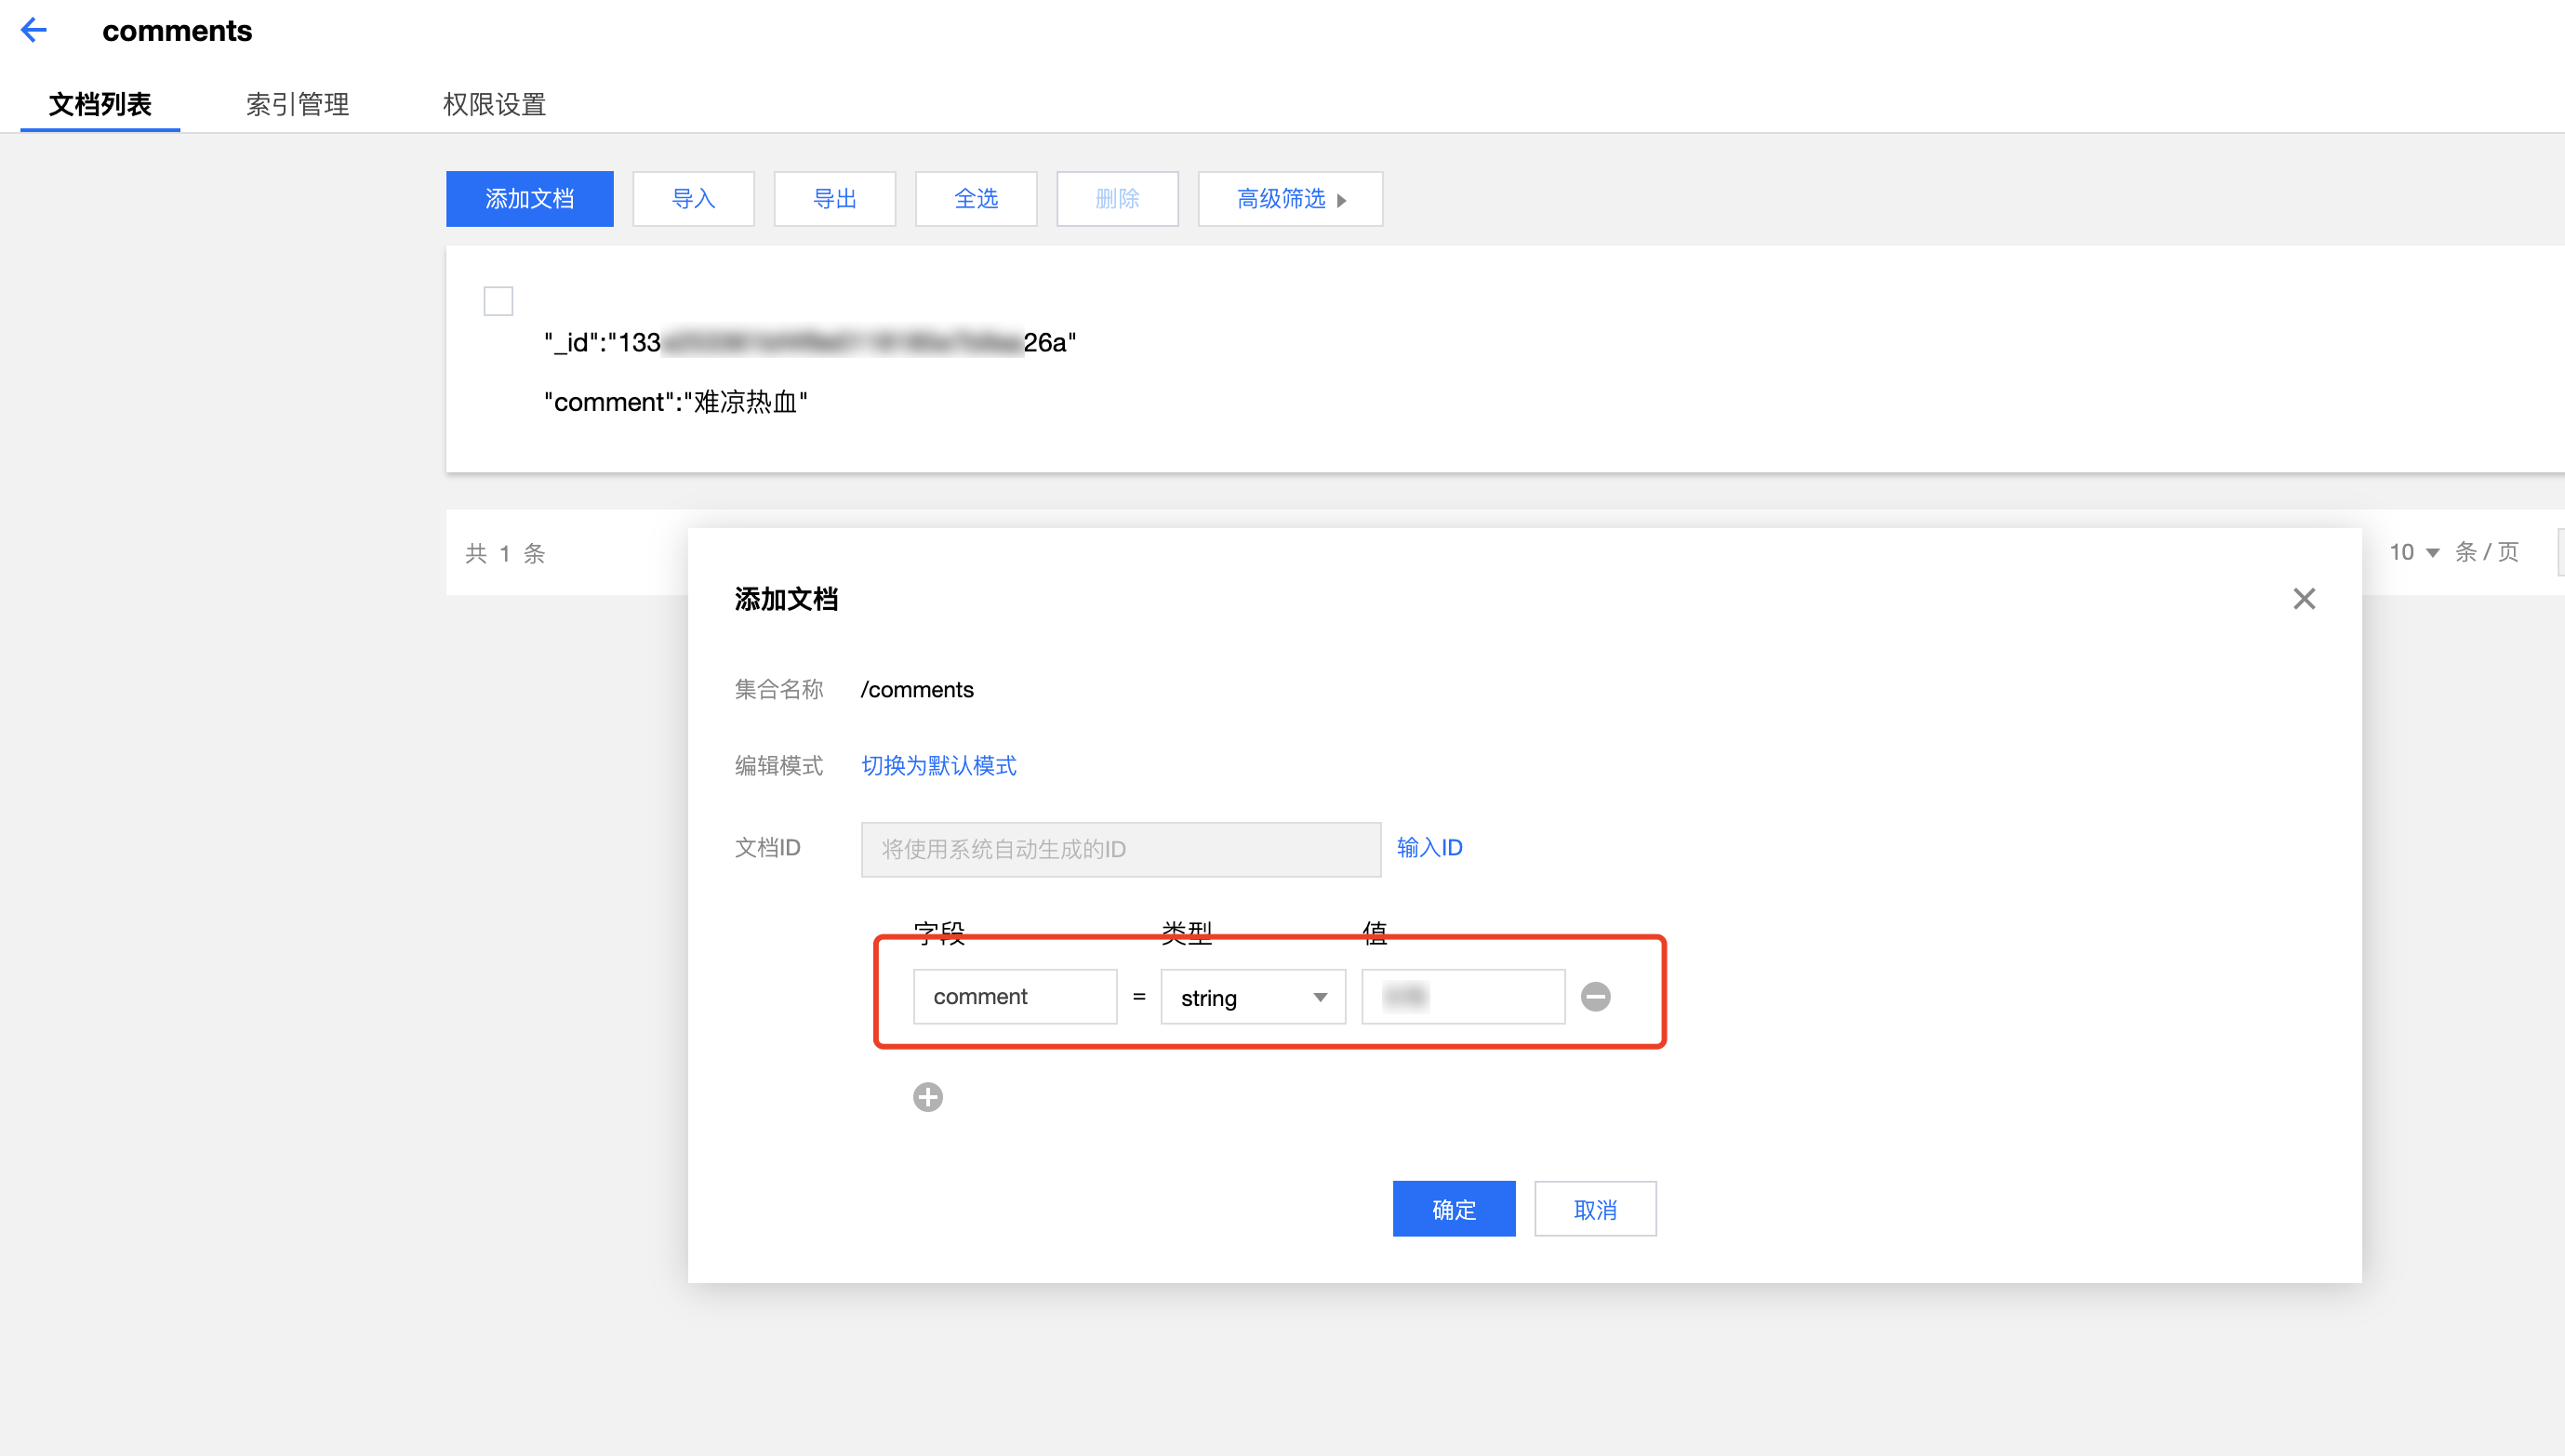Tick the checkbox beside the document record
Image resolution: width=2565 pixels, height=1456 pixels.
pyautogui.click(x=498, y=301)
